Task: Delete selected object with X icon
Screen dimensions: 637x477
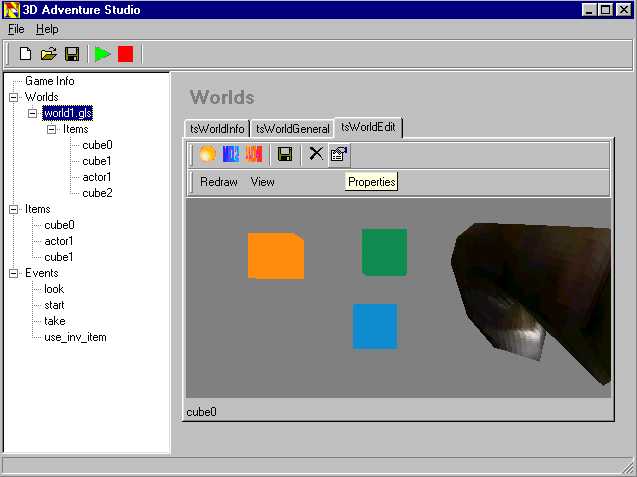Action: point(316,154)
